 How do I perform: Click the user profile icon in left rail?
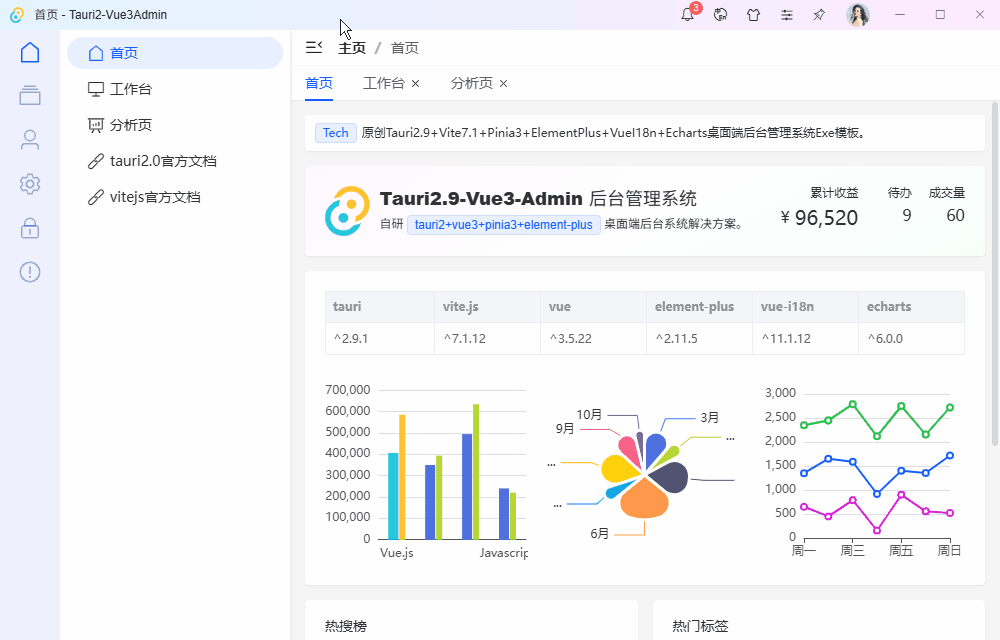tap(30, 139)
